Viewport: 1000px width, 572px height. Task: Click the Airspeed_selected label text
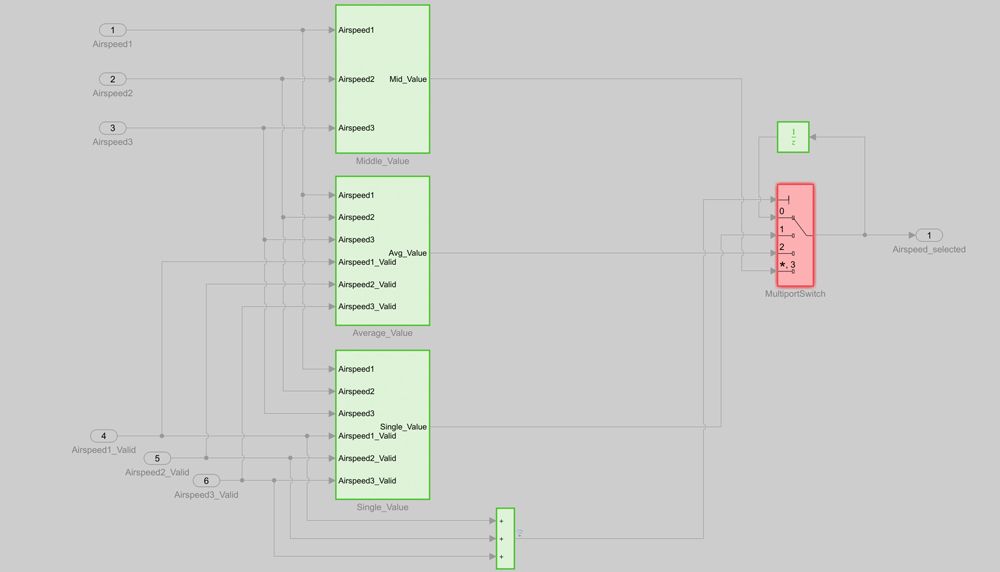click(929, 249)
